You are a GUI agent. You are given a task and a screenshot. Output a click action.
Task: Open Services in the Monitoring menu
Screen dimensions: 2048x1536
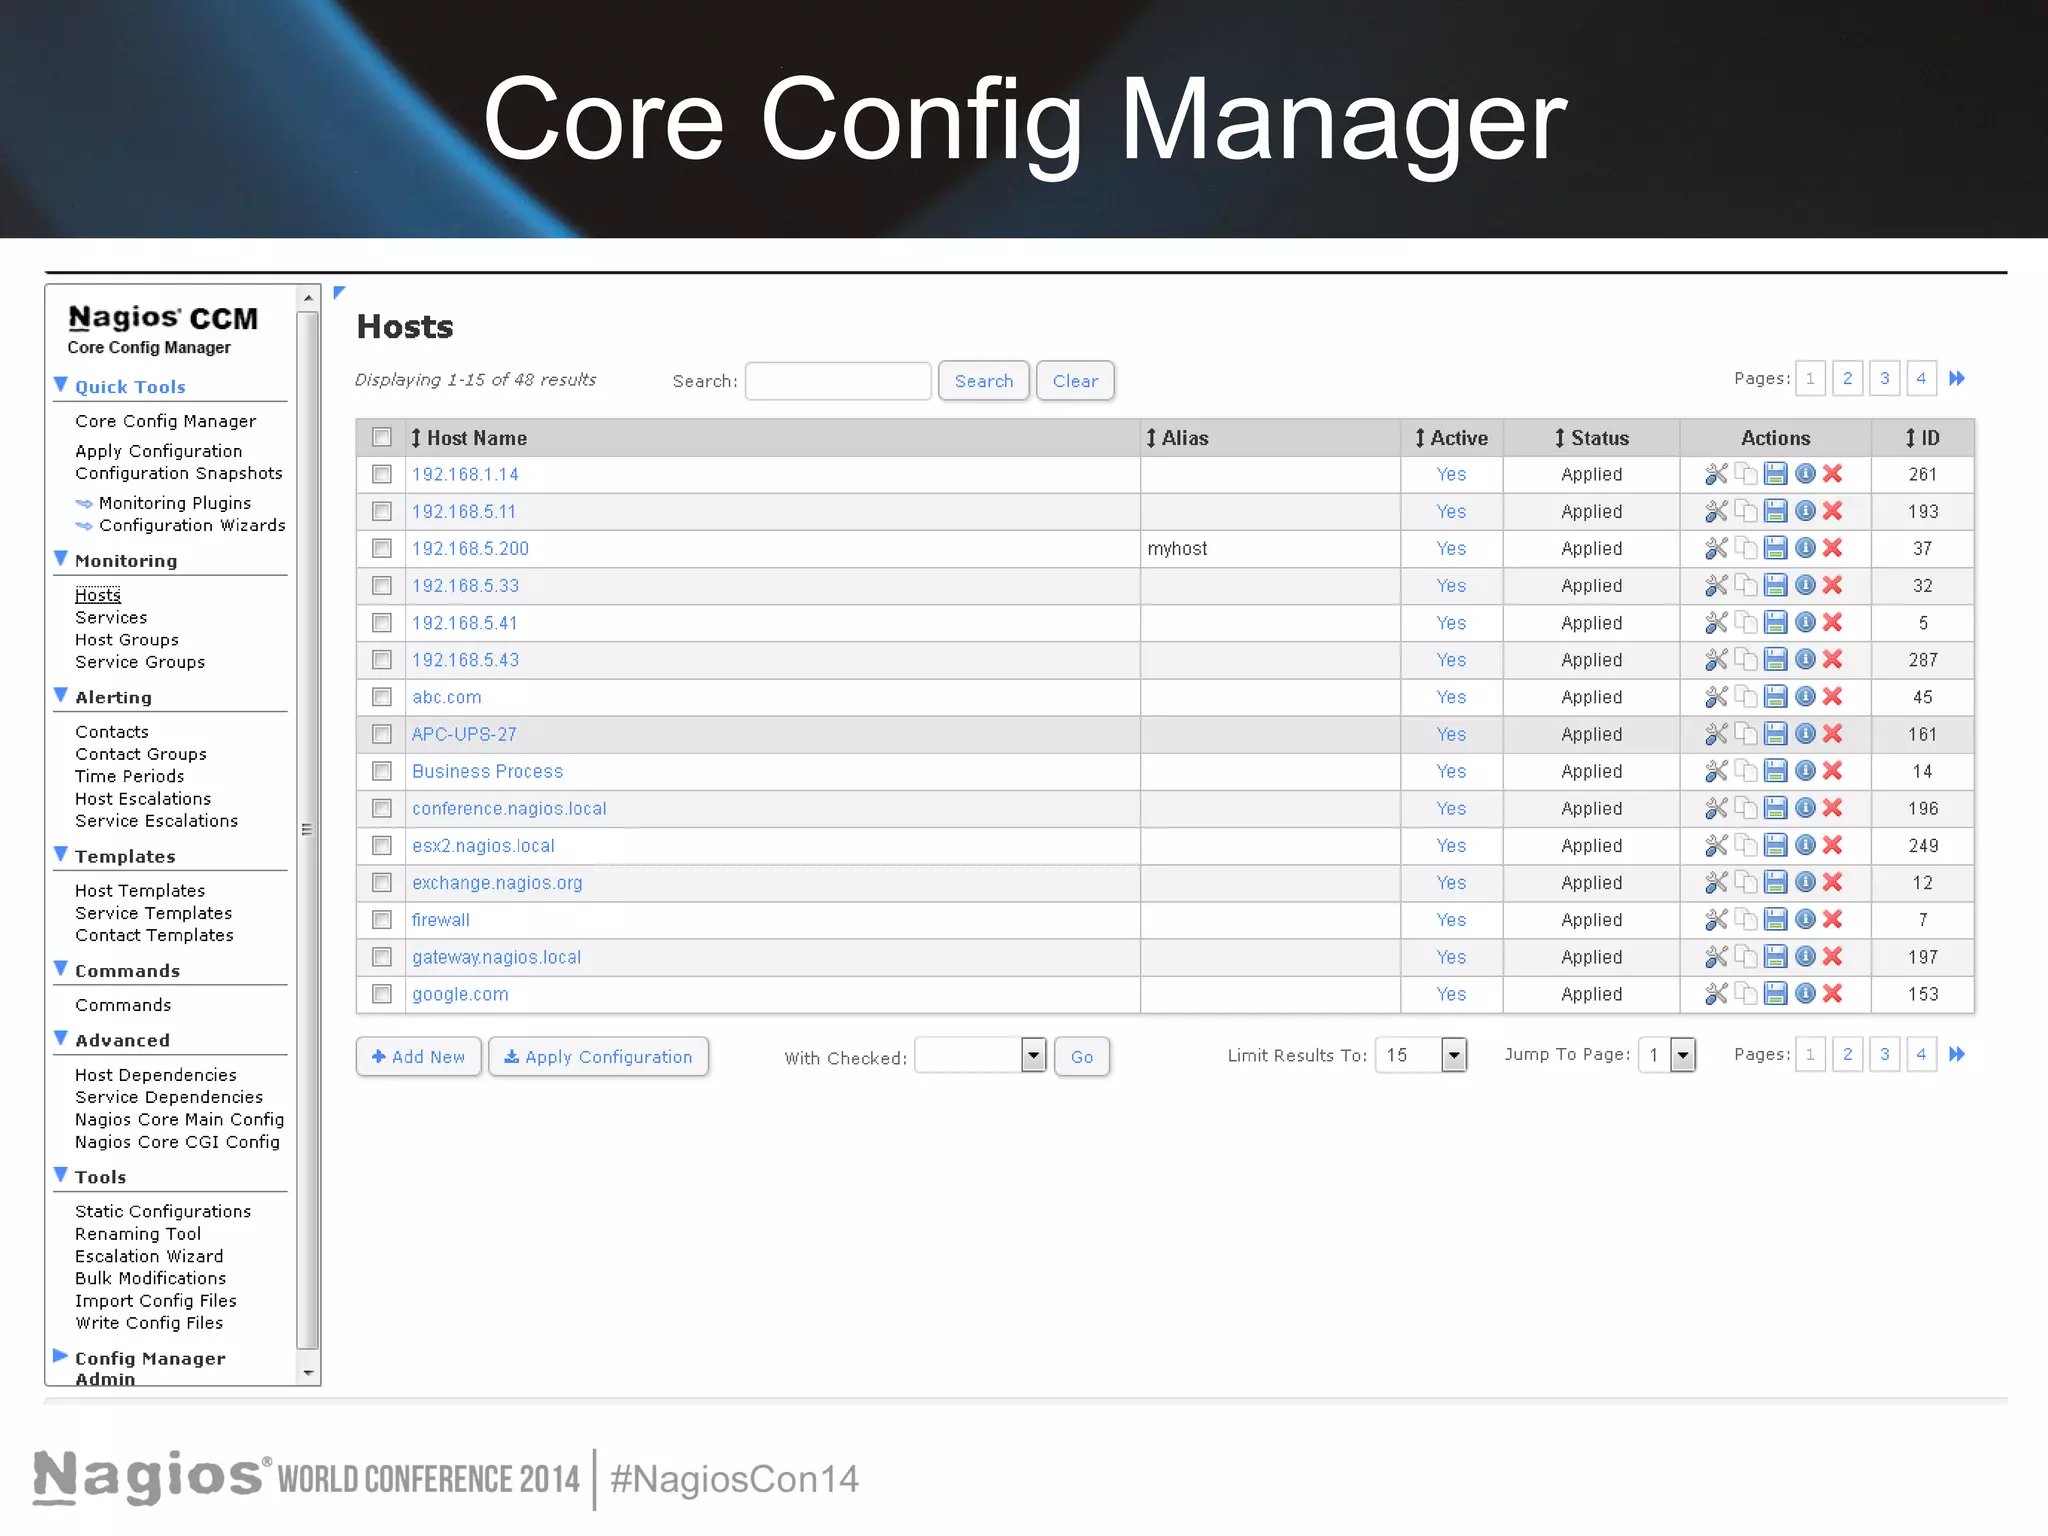tap(111, 618)
